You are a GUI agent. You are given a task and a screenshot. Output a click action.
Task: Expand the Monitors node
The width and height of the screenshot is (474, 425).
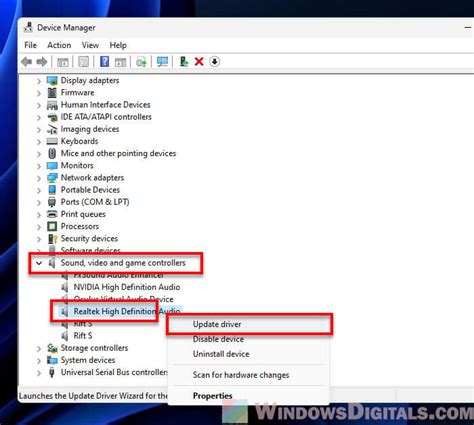[x=39, y=166]
